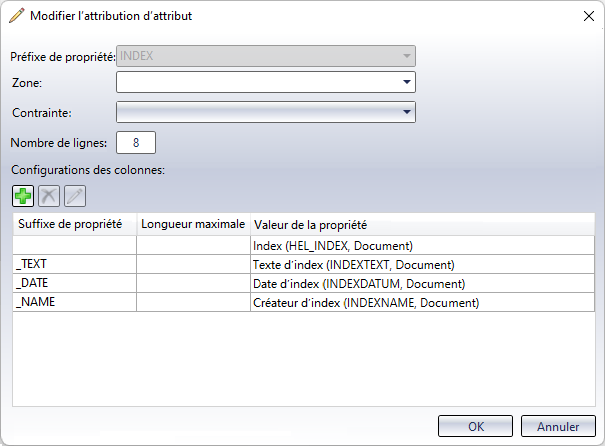Click the delete column X icon
605x446 pixels.
48,196
